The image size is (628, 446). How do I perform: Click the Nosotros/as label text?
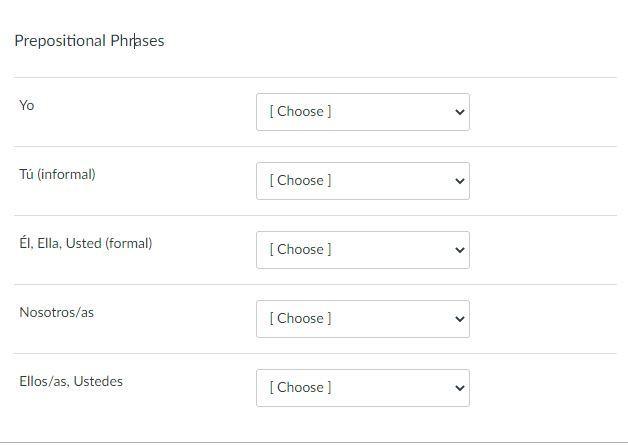(56, 312)
